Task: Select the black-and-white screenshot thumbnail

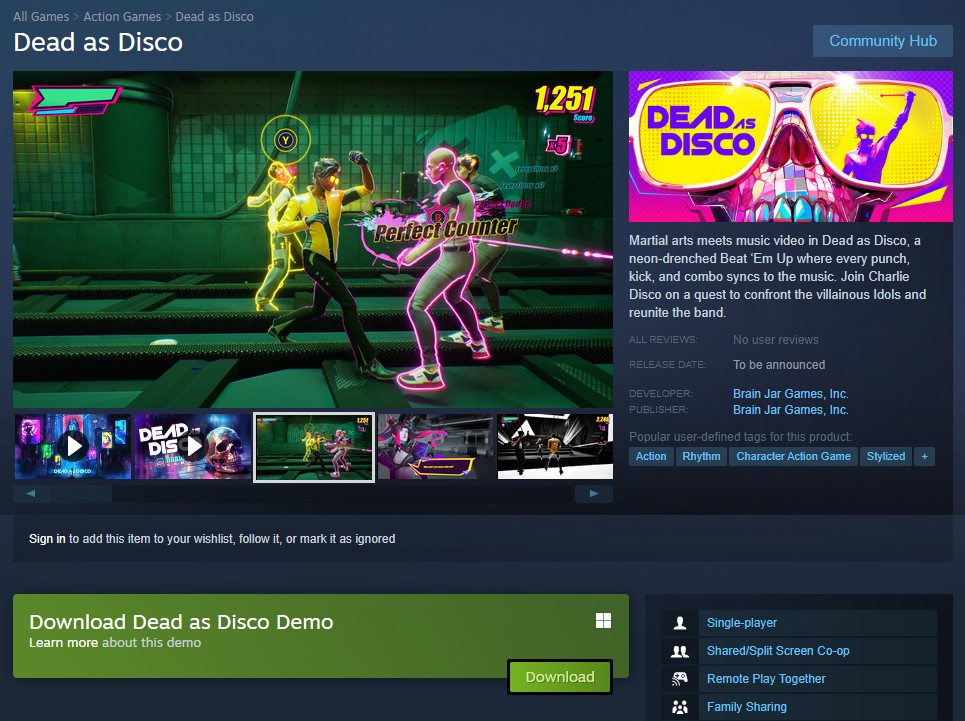Action: pyautogui.click(x=554, y=446)
